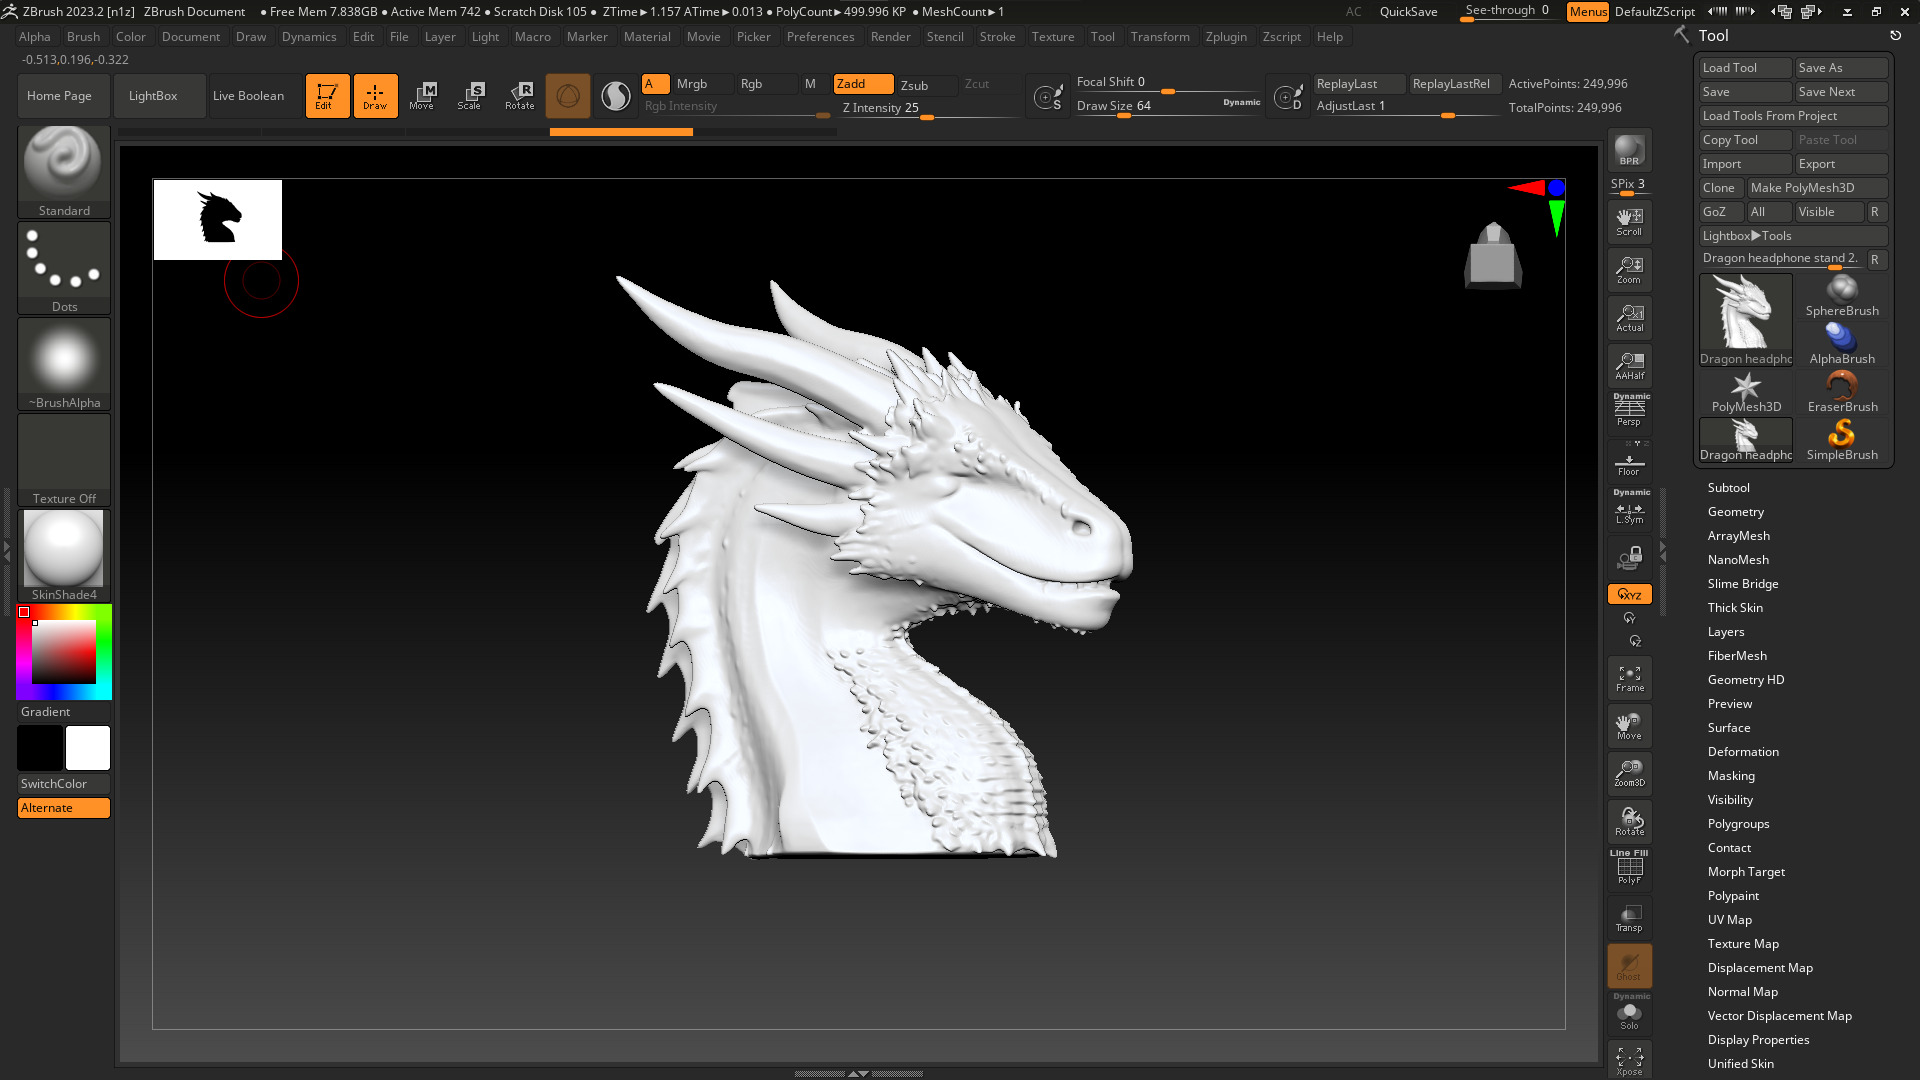Image resolution: width=1920 pixels, height=1080 pixels.
Task: Click the sculptris pro sphere icon
Action: (568, 96)
